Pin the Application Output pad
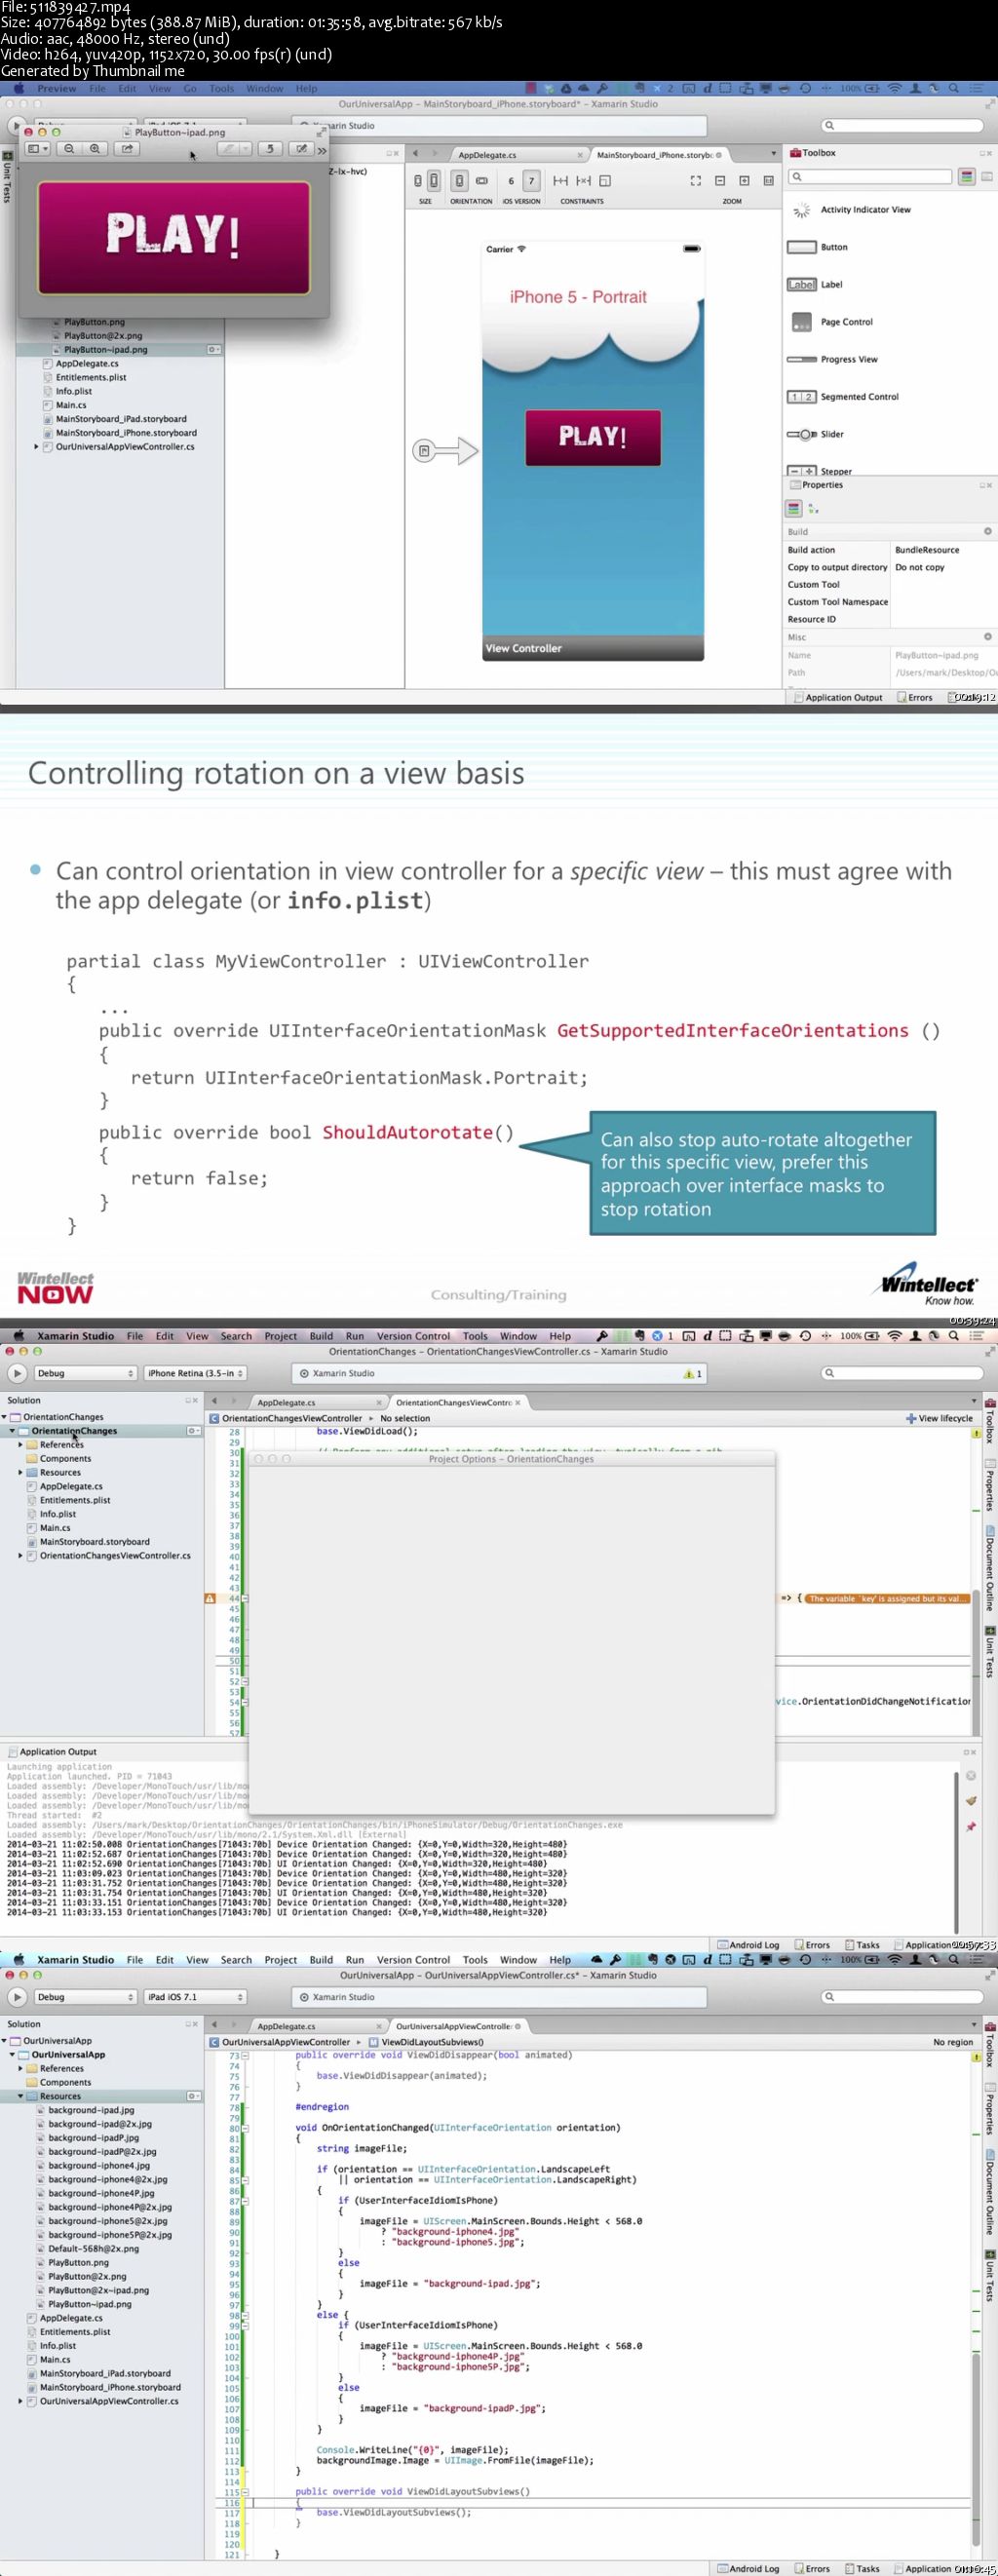The height and width of the screenshot is (2576, 998). (x=969, y=1826)
